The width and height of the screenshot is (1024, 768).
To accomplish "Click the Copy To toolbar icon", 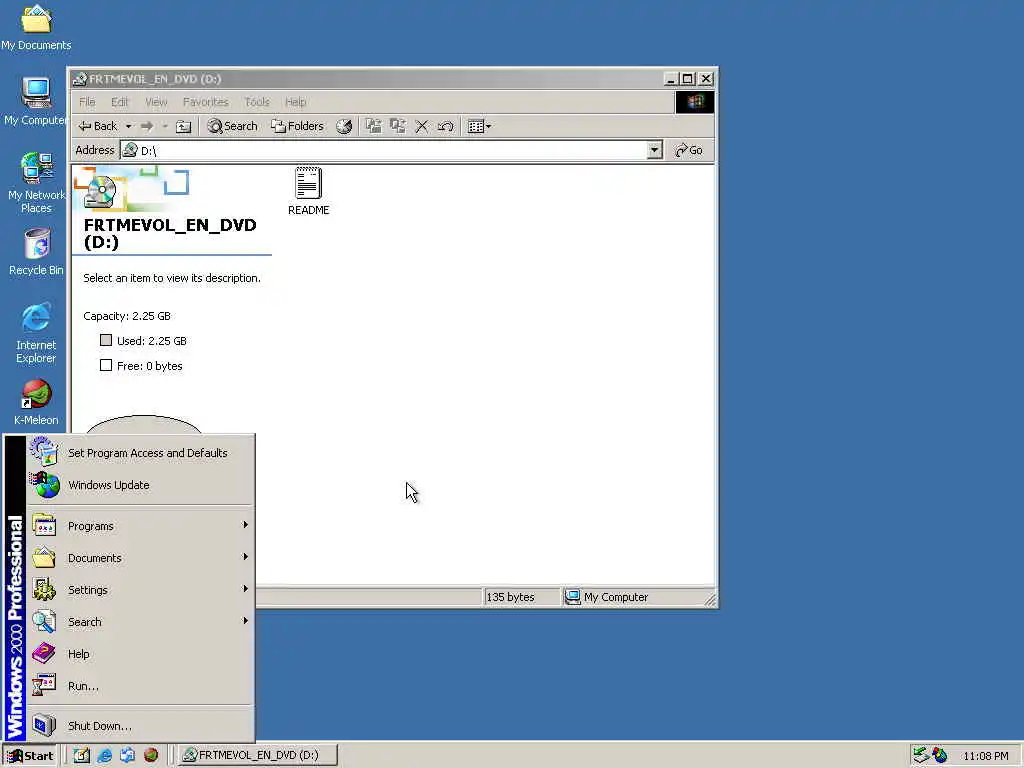I will point(398,126).
